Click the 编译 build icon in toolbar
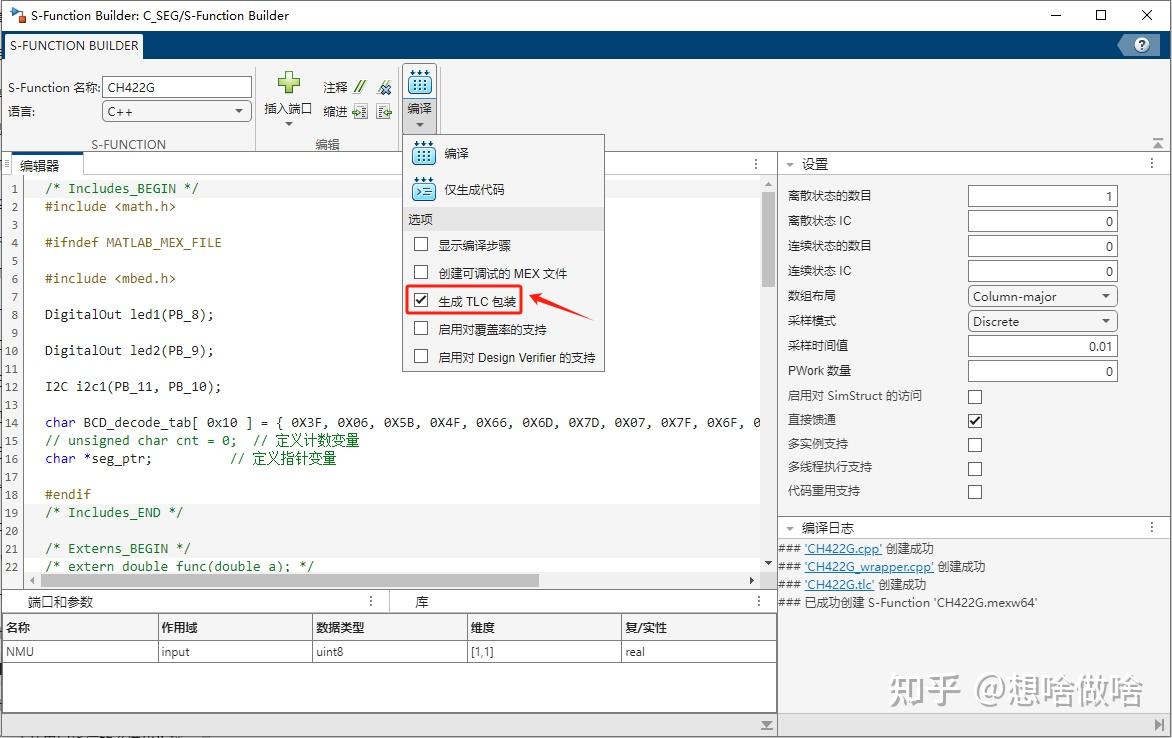 coord(420,82)
